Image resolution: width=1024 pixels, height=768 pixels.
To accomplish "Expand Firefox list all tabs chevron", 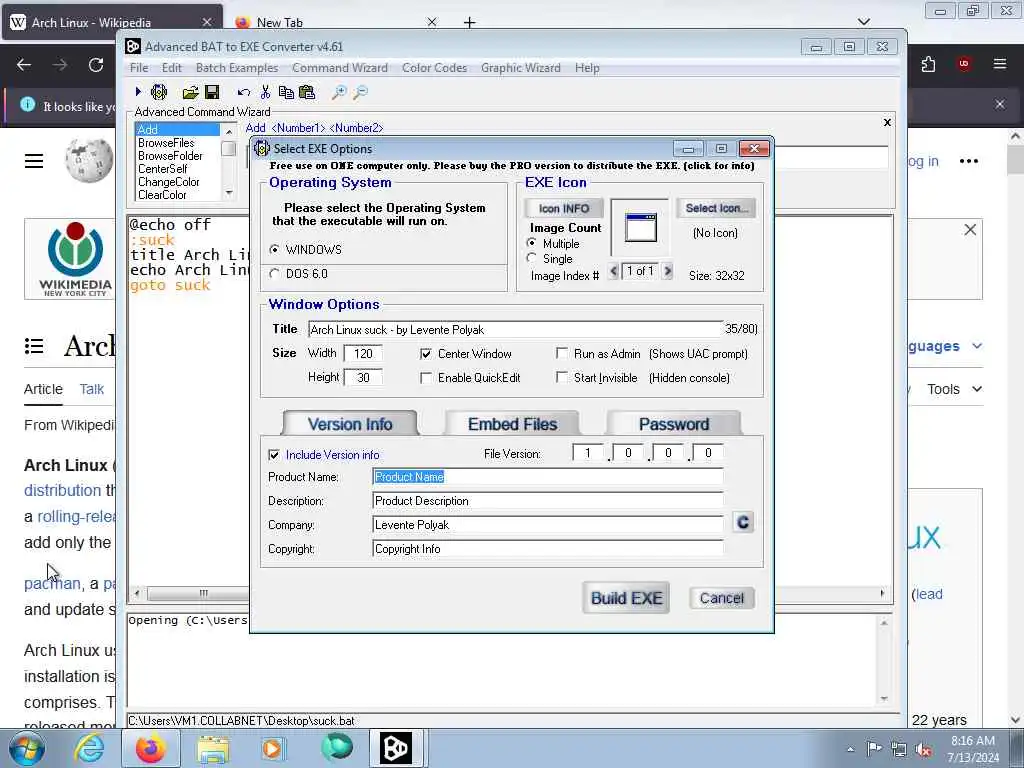I will click(864, 22).
